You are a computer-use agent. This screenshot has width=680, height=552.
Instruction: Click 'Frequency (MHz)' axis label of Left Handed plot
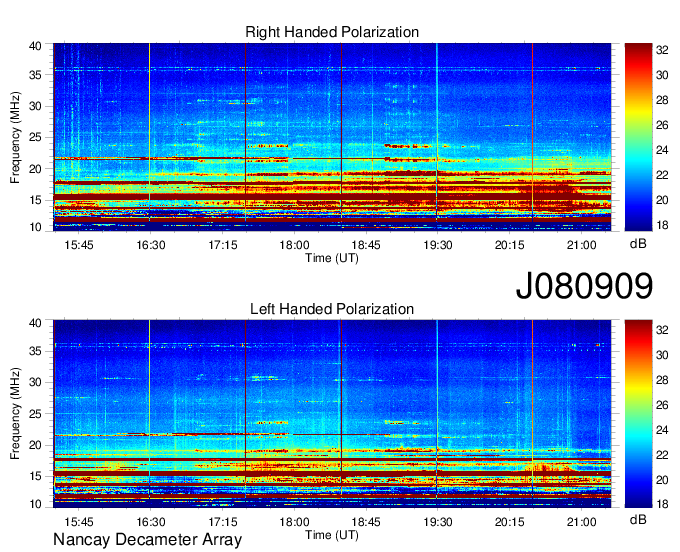[15, 414]
